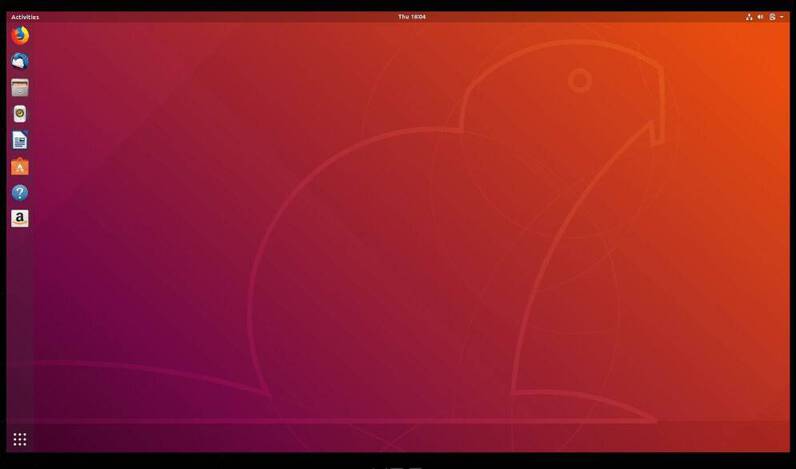This screenshot has height=469, width=796.
Task: Open the Amazon launcher in dock
Action: click(20, 219)
